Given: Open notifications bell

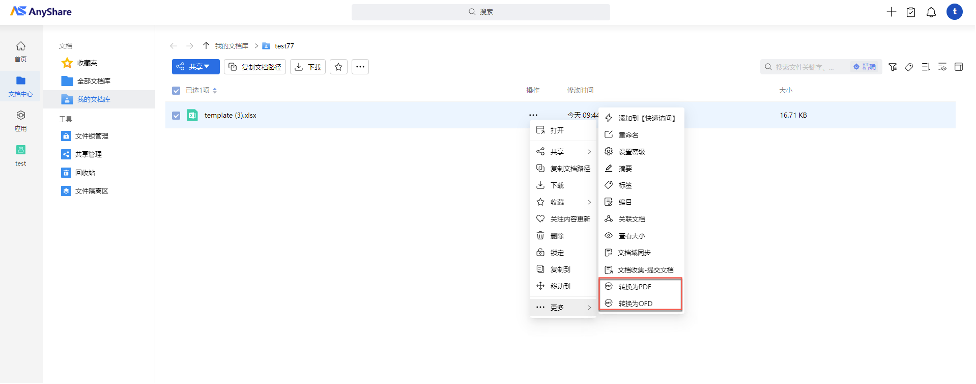Looking at the screenshot, I should 931,12.
